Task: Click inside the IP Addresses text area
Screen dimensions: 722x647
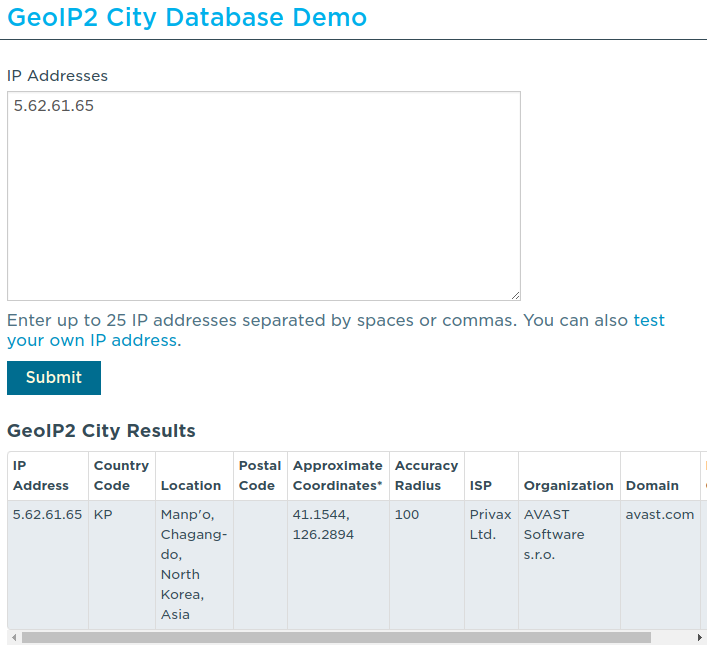Action: point(264,196)
